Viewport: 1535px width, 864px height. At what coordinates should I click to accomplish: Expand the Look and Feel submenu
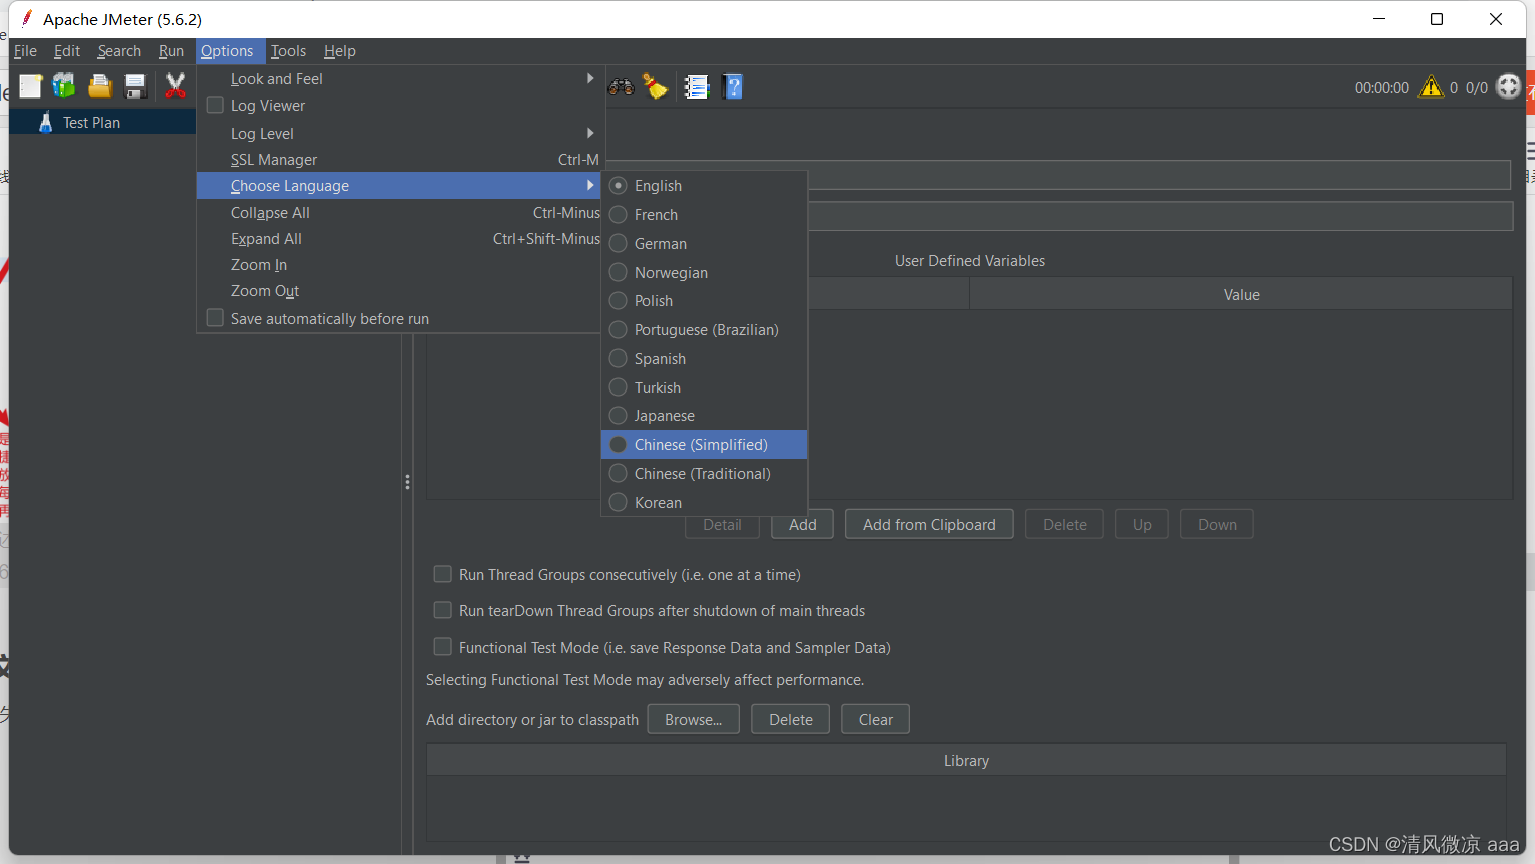click(400, 79)
